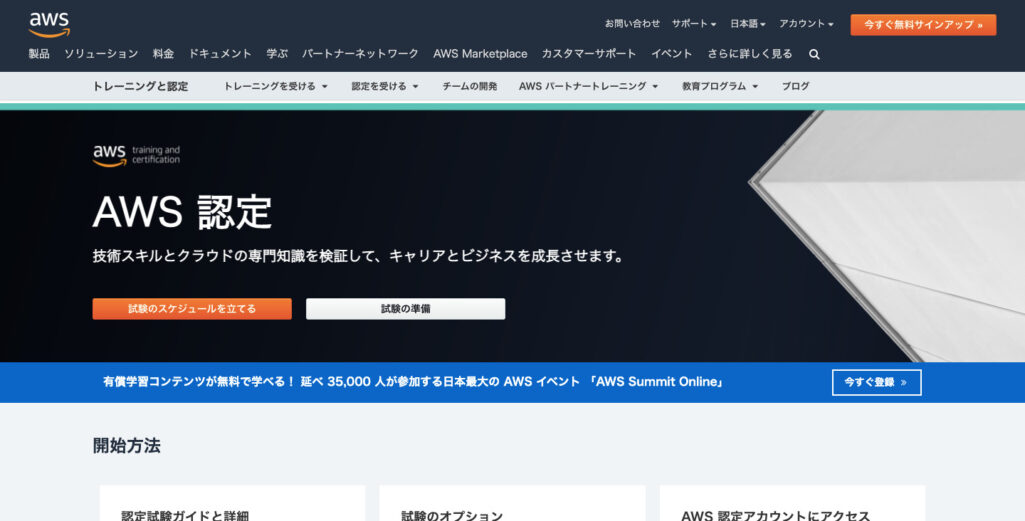Click 試験の準備 button
This screenshot has width=1025, height=521.
point(405,309)
